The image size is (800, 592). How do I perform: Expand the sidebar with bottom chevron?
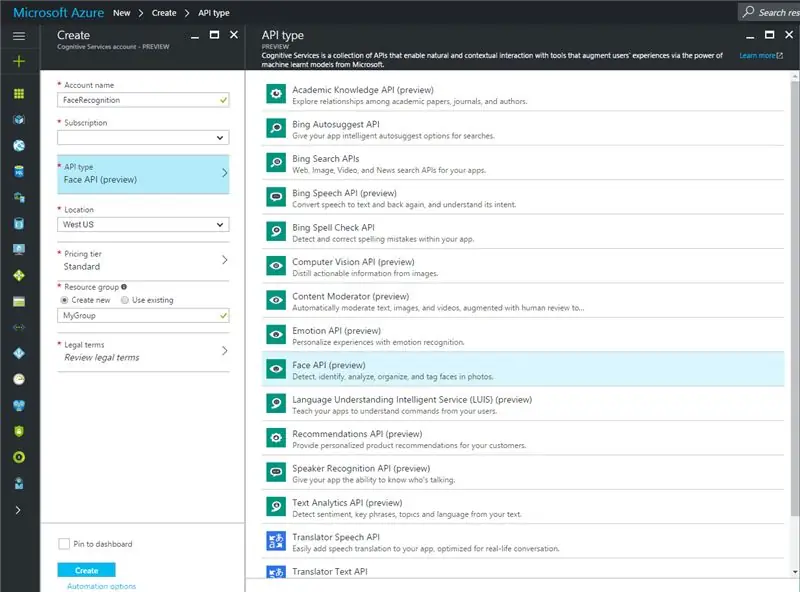[x=18, y=510]
